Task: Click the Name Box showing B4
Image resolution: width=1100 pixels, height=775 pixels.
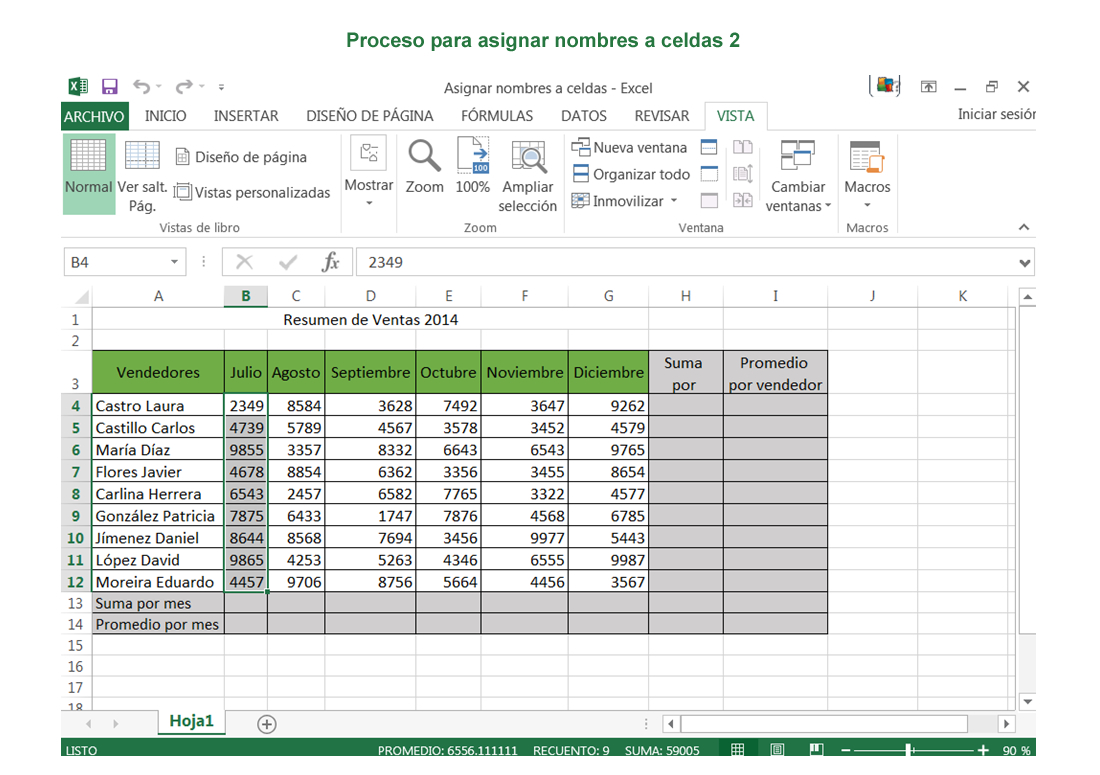Action: click(124, 262)
